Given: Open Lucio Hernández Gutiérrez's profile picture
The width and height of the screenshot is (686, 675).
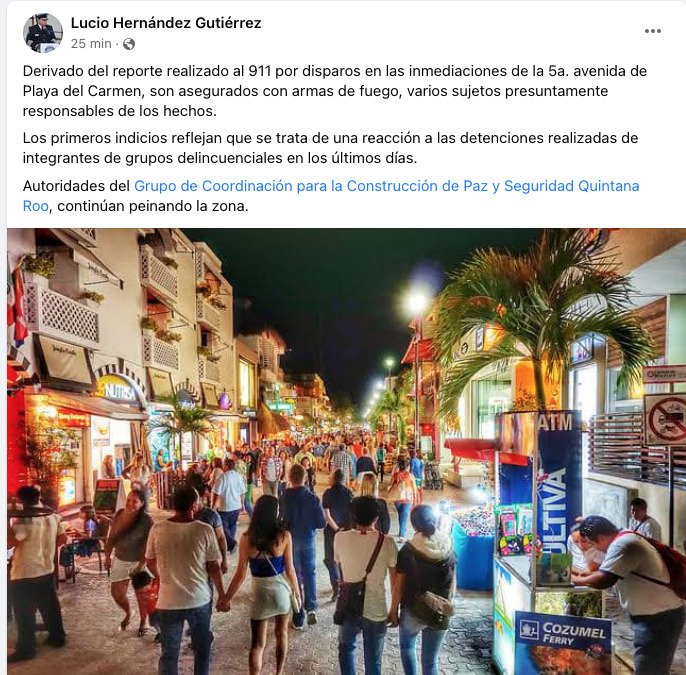Looking at the screenshot, I should point(42,33).
